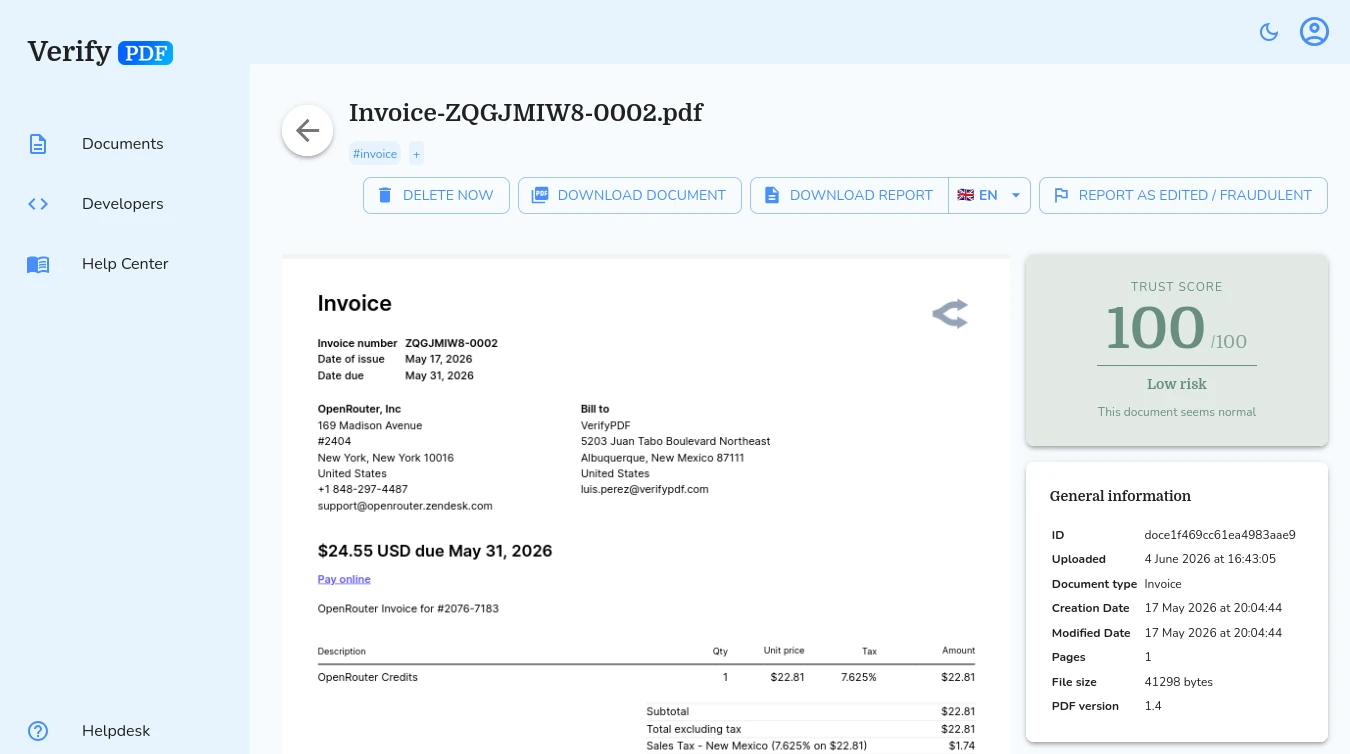Click the DOWNLOAD REPORT button
The width and height of the screenshot is (1350, 754).
[849, 195]
